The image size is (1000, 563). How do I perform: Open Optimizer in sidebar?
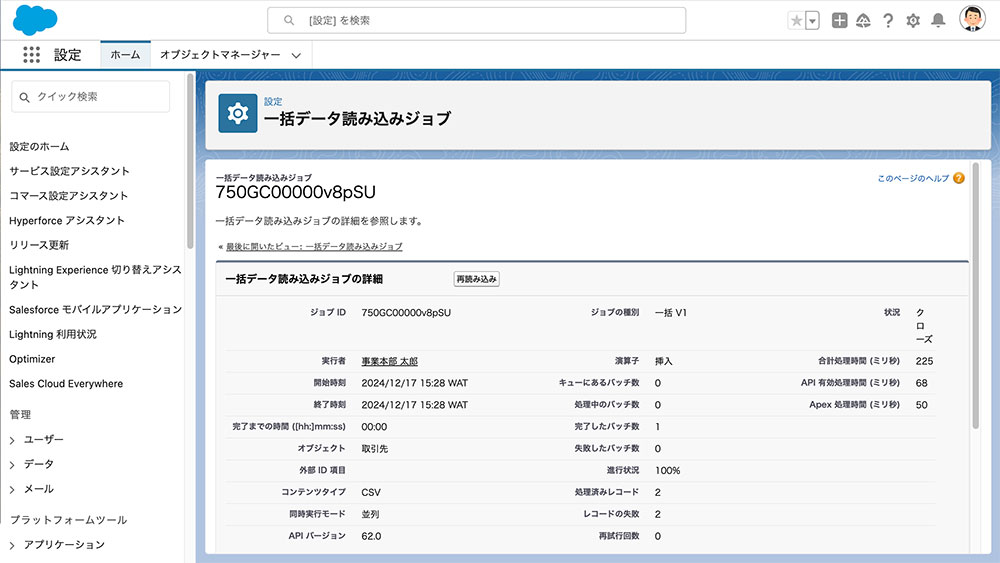pos(32,359)
